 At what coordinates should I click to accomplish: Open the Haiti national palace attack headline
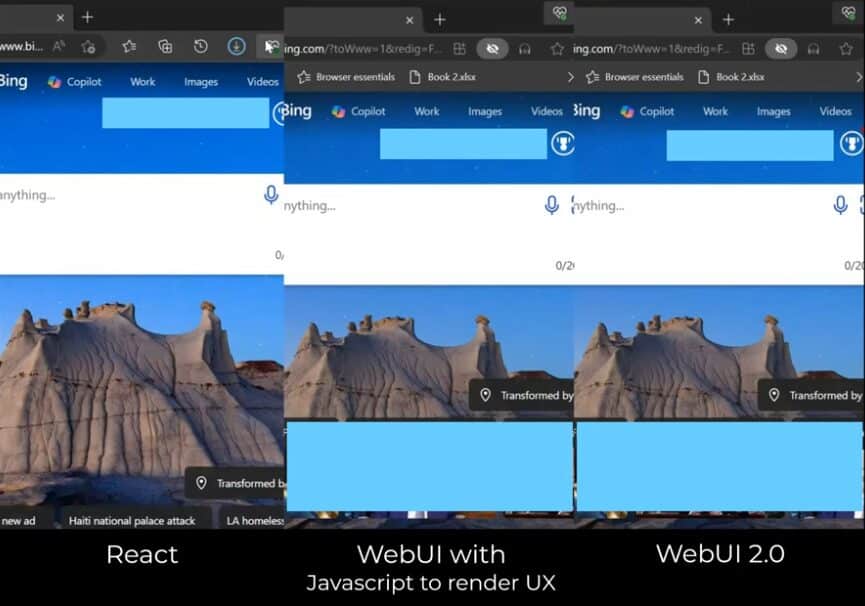click(x=132, y=521)
